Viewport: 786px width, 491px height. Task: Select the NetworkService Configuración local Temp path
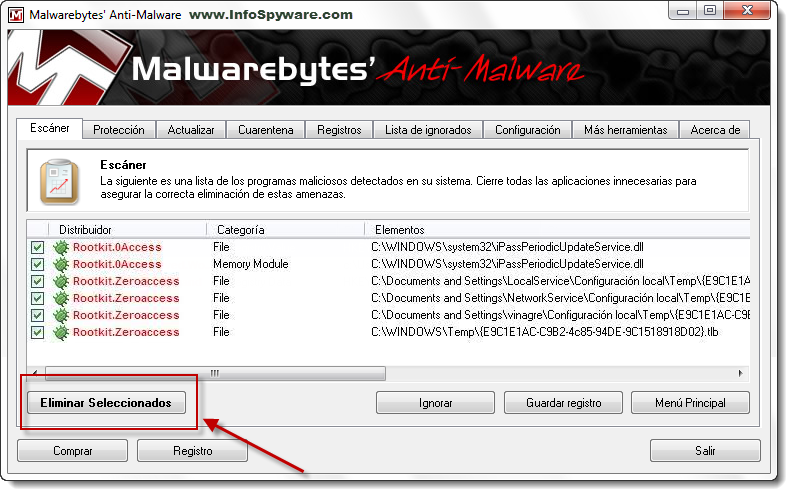coord(560,298)
